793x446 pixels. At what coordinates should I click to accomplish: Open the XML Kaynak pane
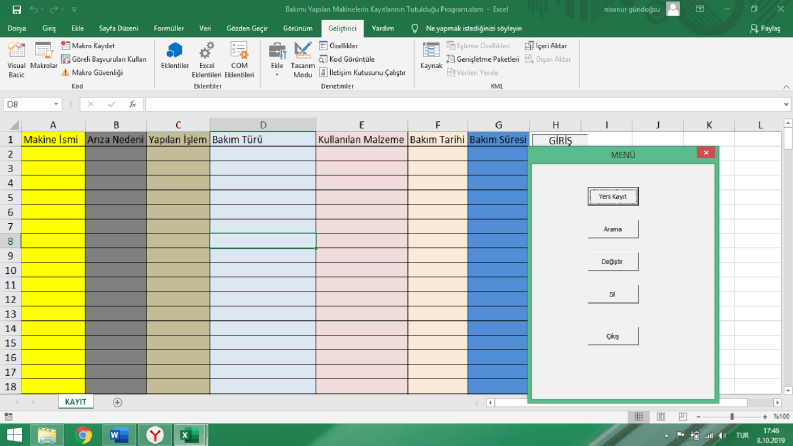(x=431, y=56)
